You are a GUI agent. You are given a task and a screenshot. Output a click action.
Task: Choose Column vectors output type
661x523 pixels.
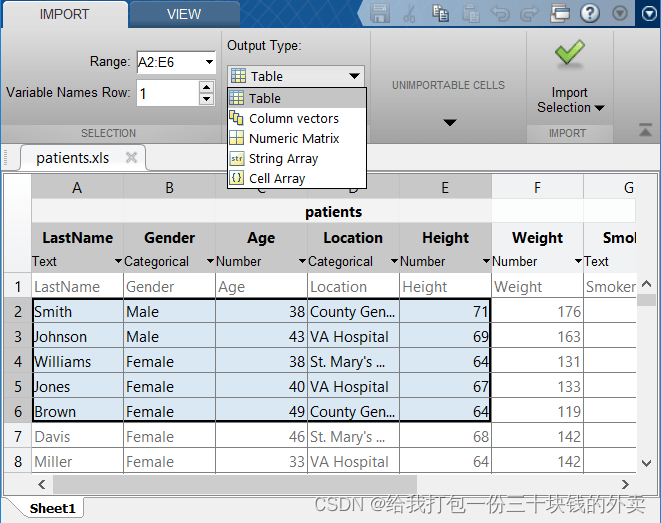(x=297, y=118)
